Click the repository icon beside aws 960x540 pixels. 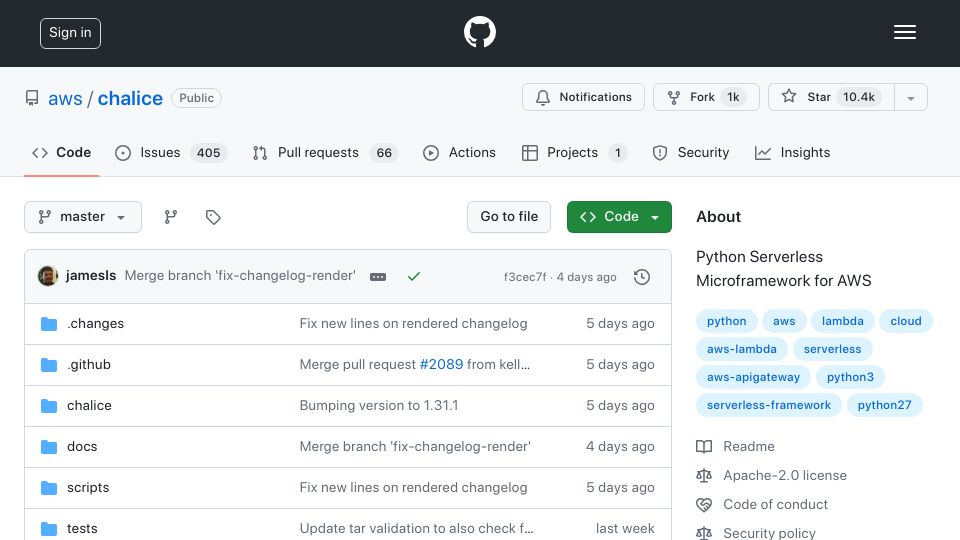[x=32, y=98]
